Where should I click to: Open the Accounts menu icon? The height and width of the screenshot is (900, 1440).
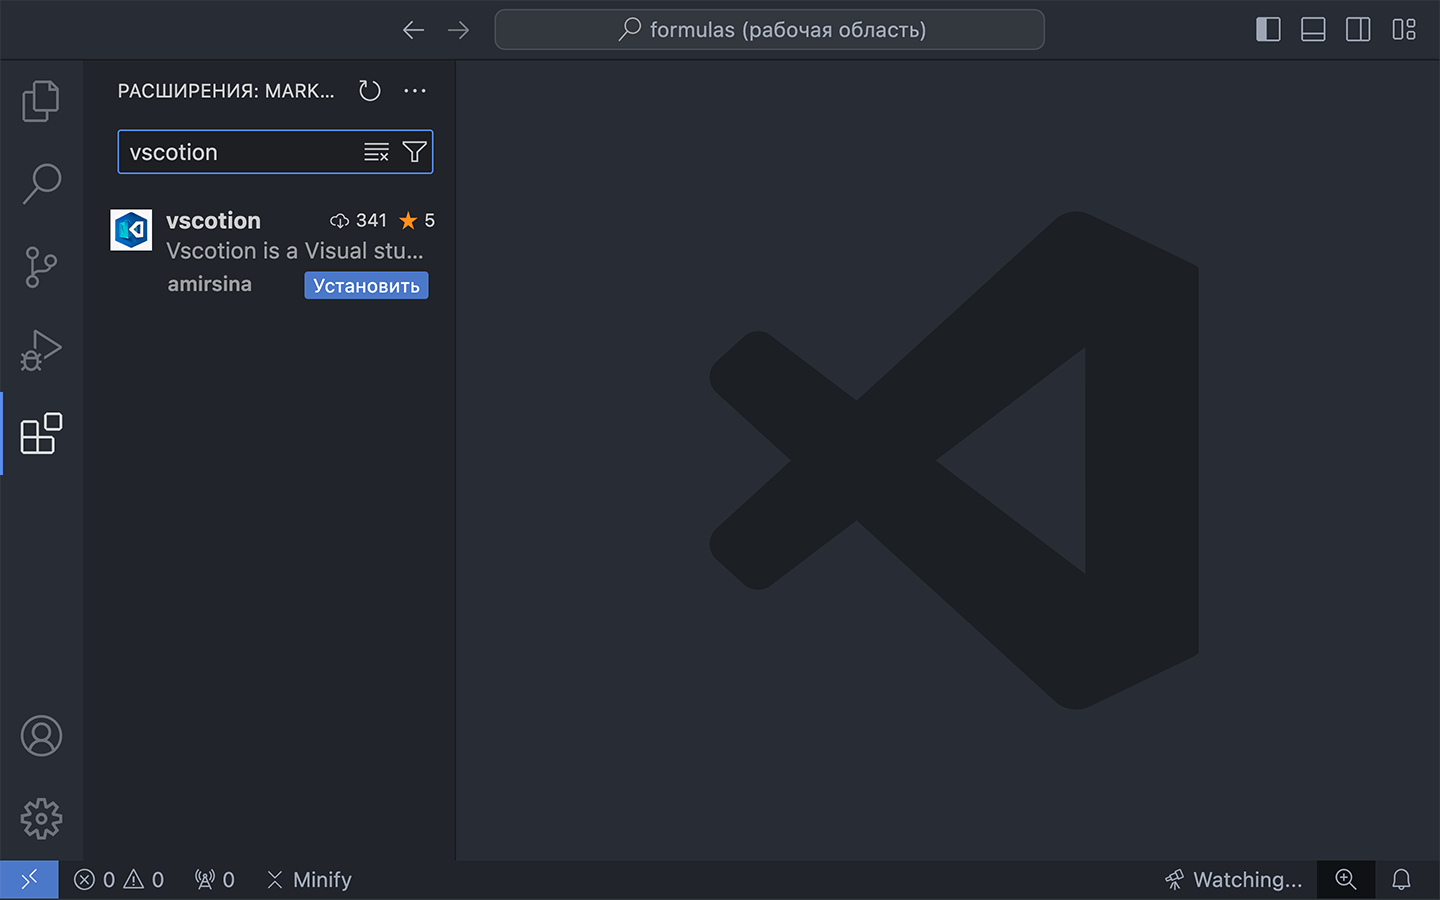point(41,736)
